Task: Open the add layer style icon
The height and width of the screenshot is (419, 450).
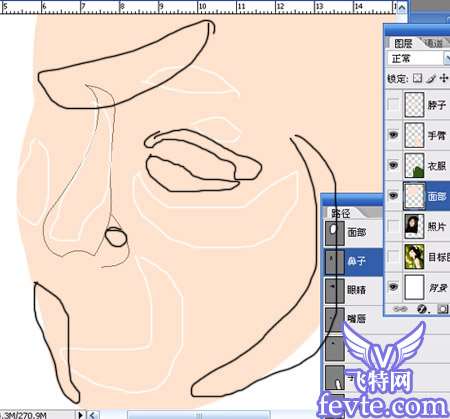Action: 422,309
